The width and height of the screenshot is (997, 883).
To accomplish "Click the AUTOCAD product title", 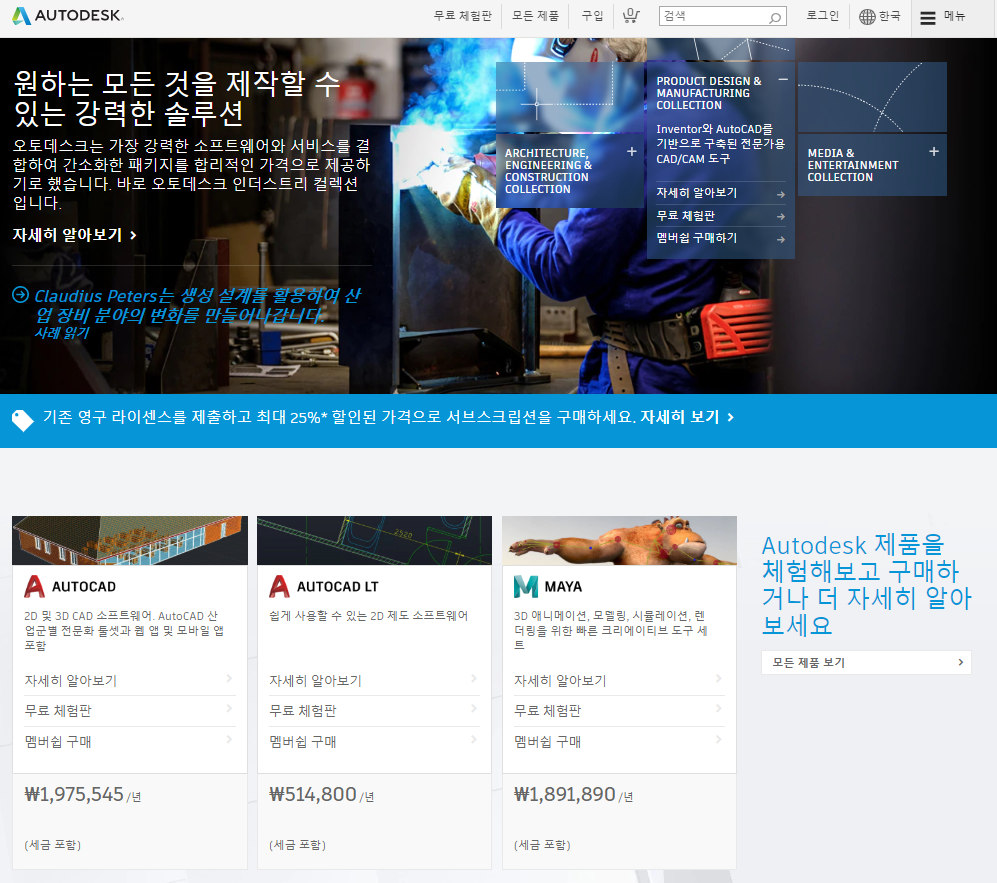I will tap(84, 587).
